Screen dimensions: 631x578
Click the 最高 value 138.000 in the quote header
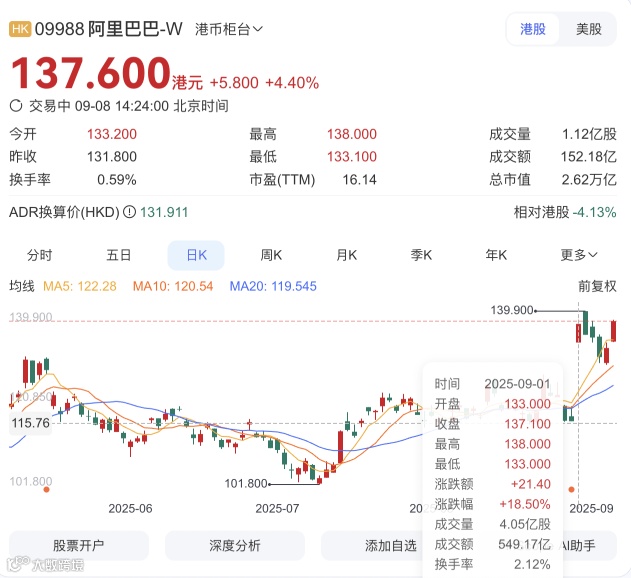tap(352, 134)
